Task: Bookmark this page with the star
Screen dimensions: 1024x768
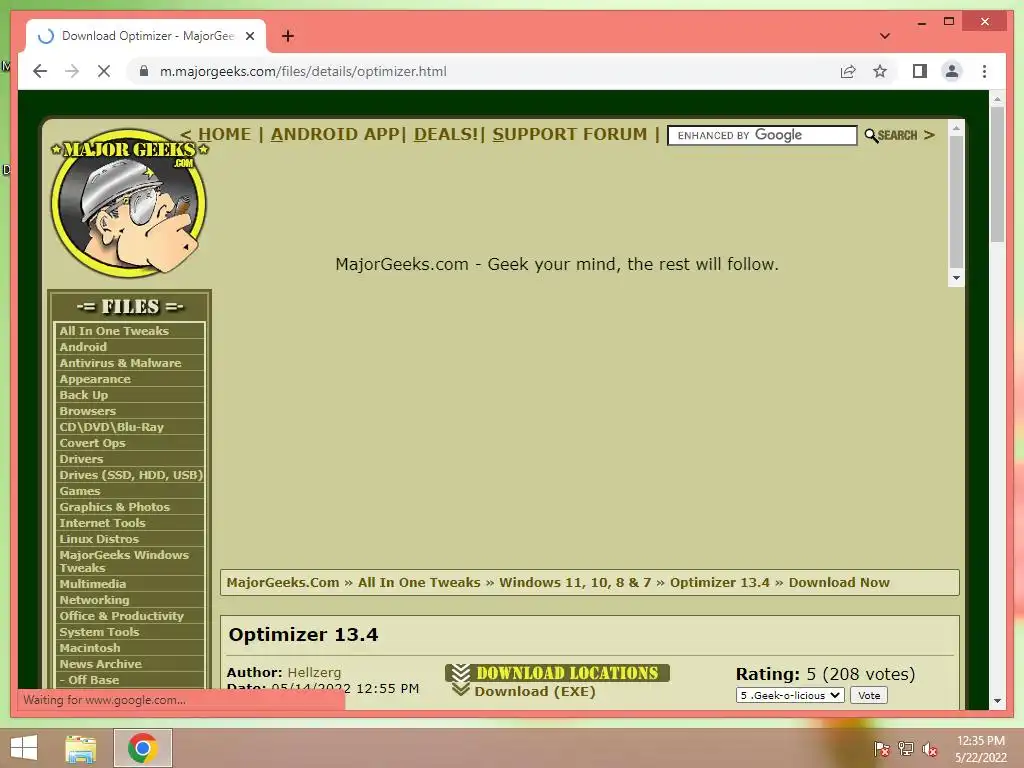Action: (880, 71)
